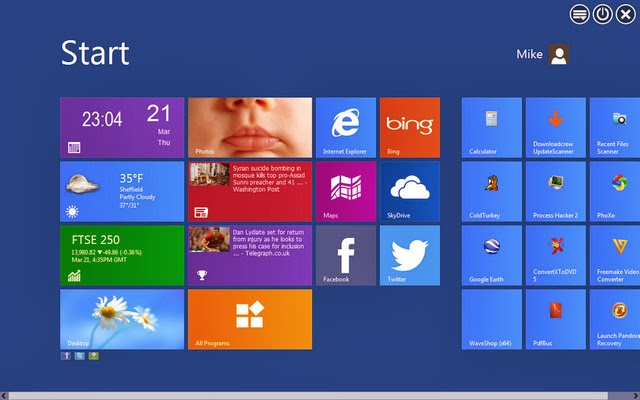Launch Internet Explorer tile
640x400 pixels.
pos(346,127)
